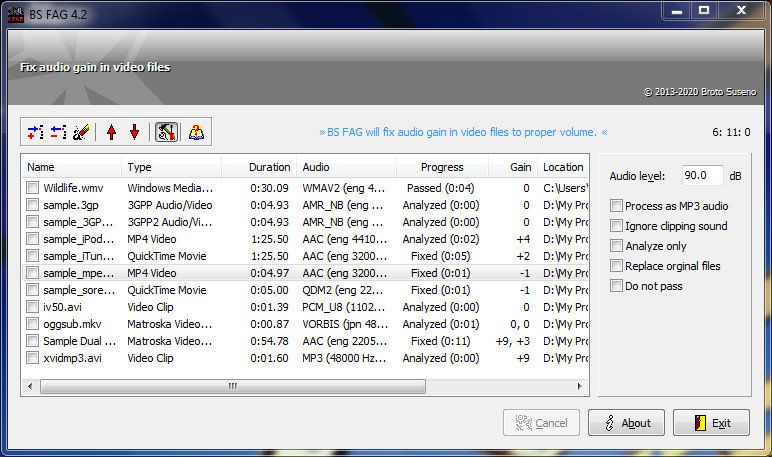Image resolution: width=772 pixels, height=457 pixels.
Task: Click the 'QDM2 (eng 22...' audio cell
Action: coord(343,290)
